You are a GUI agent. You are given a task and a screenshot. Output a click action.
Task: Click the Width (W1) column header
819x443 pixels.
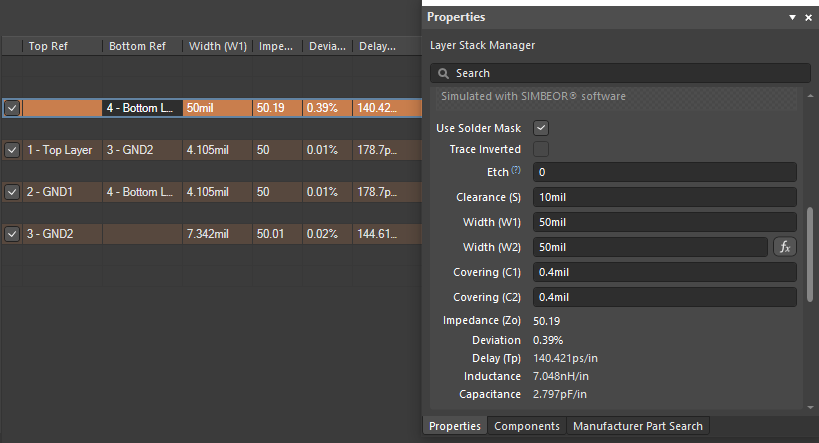coord(217,46)
